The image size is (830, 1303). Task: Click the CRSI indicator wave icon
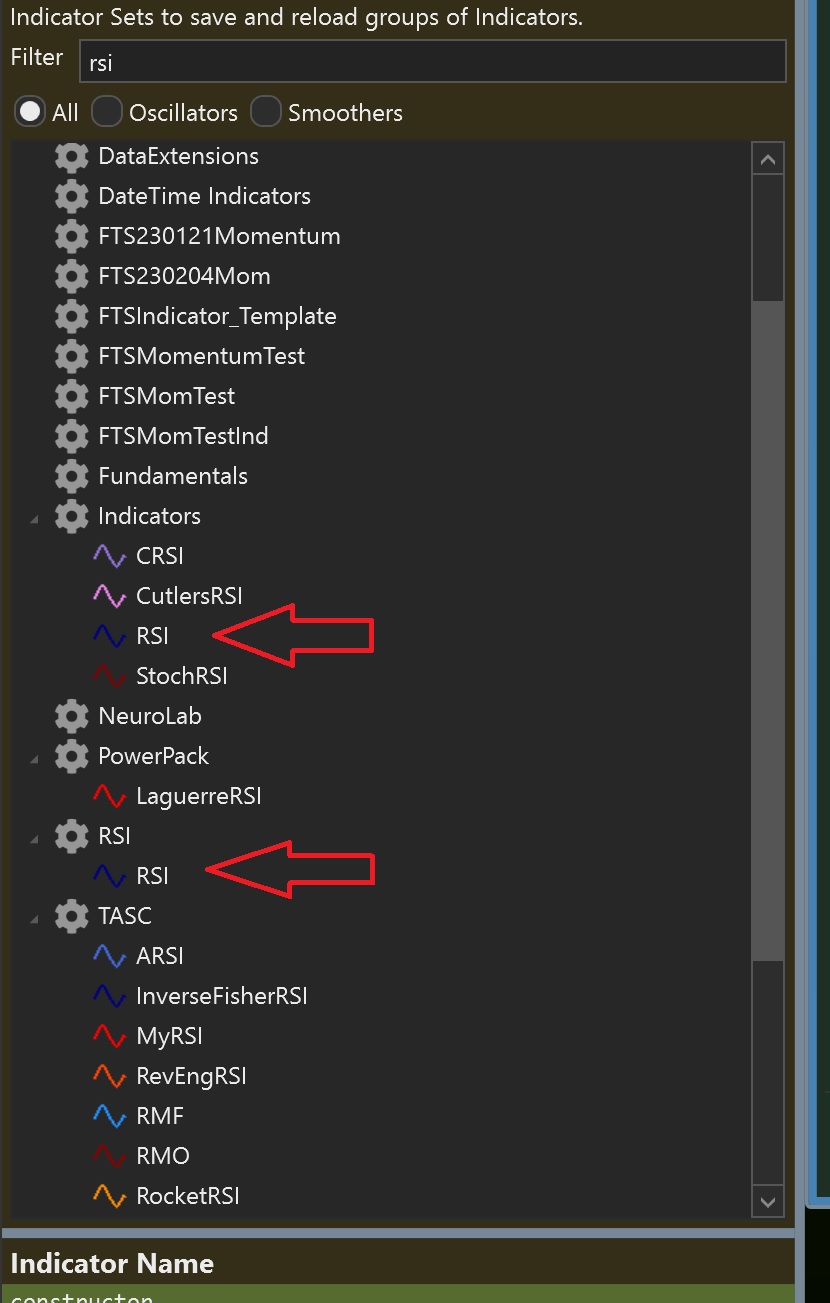[x=108, y=556]
